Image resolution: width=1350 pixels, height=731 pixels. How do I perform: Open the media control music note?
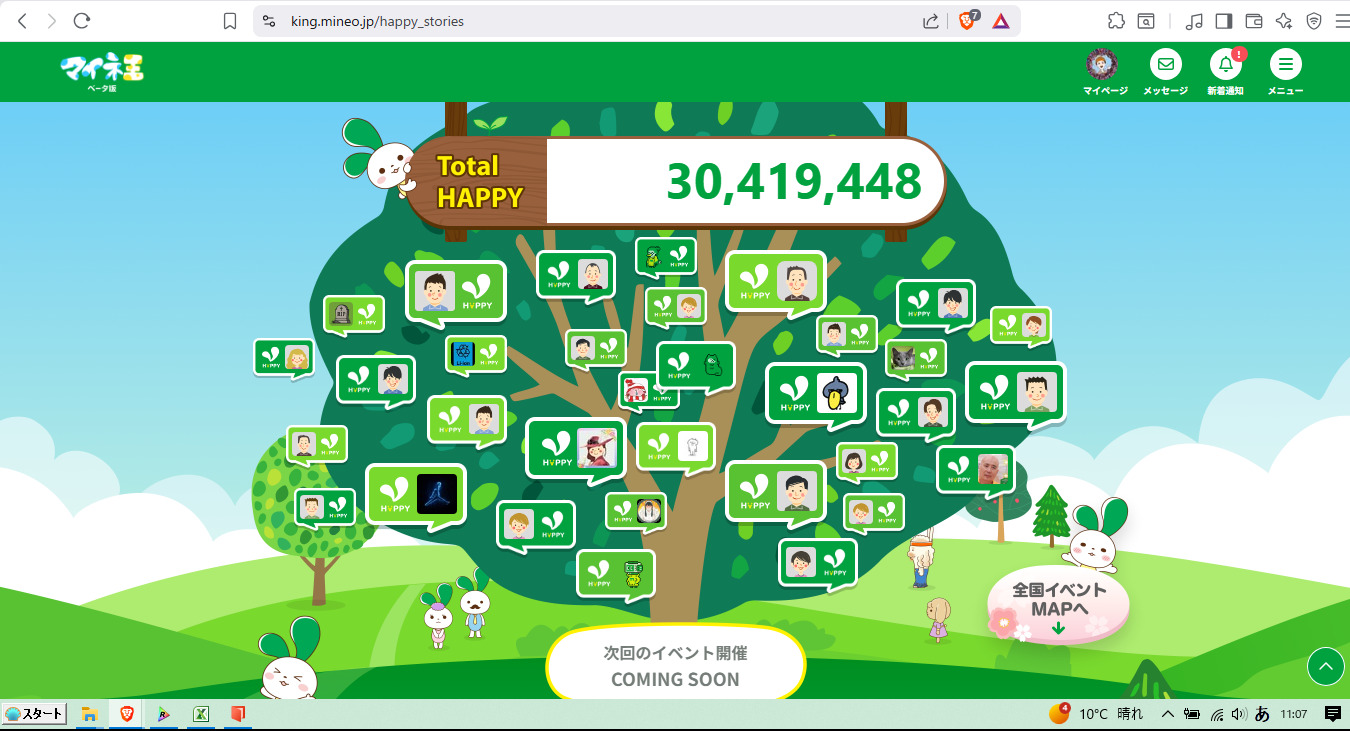point(1194,21)
